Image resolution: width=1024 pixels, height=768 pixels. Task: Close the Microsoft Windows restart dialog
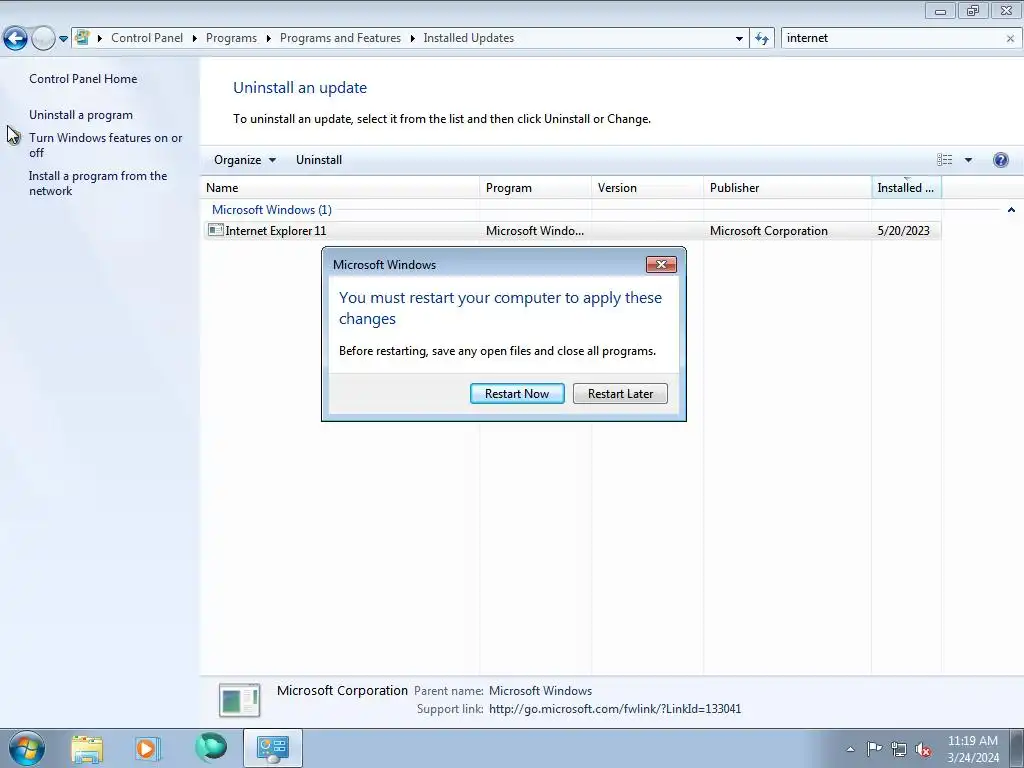tap(661, 264)
